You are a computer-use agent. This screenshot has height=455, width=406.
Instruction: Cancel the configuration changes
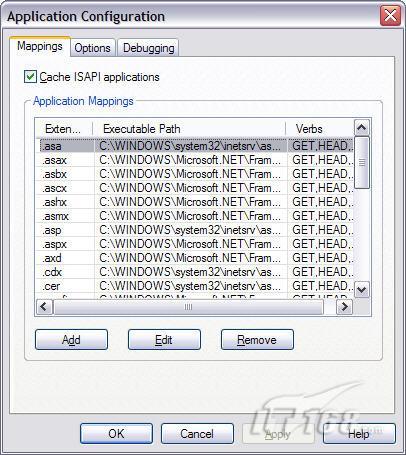tap(197, 434)
